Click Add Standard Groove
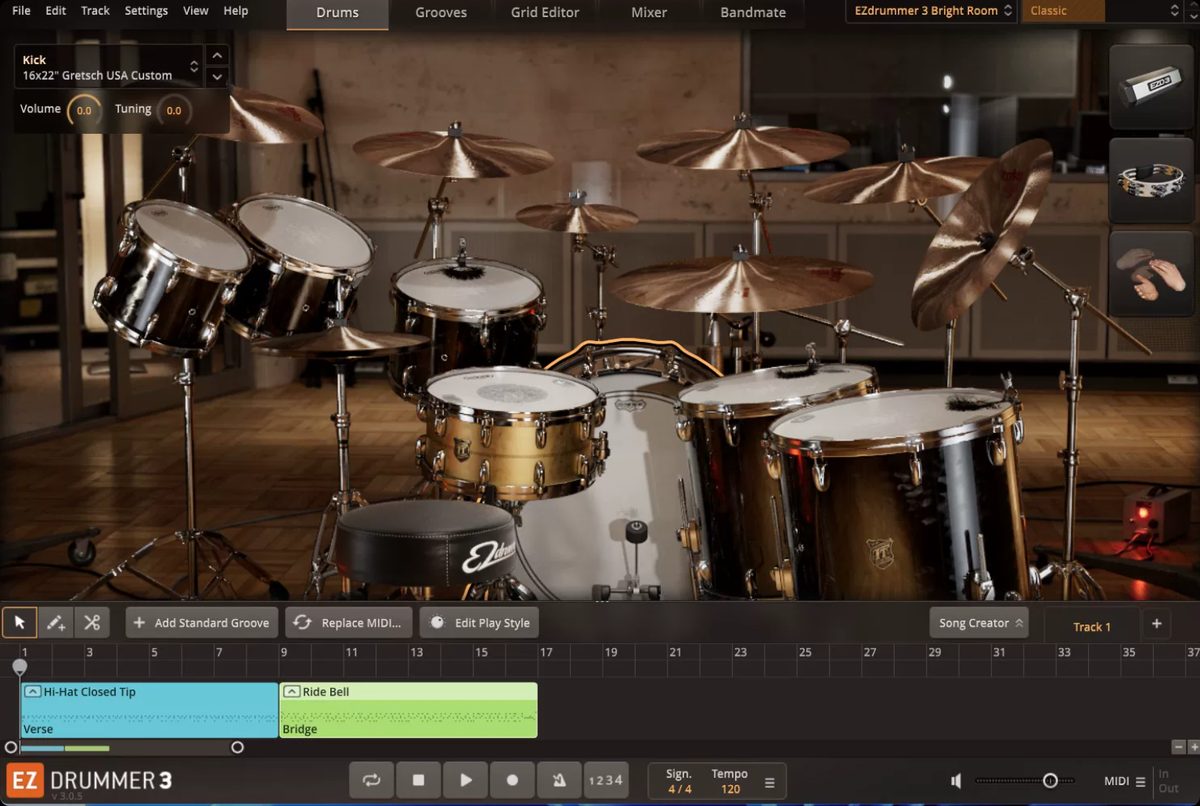1200x806 pixels. pos(203,622)
